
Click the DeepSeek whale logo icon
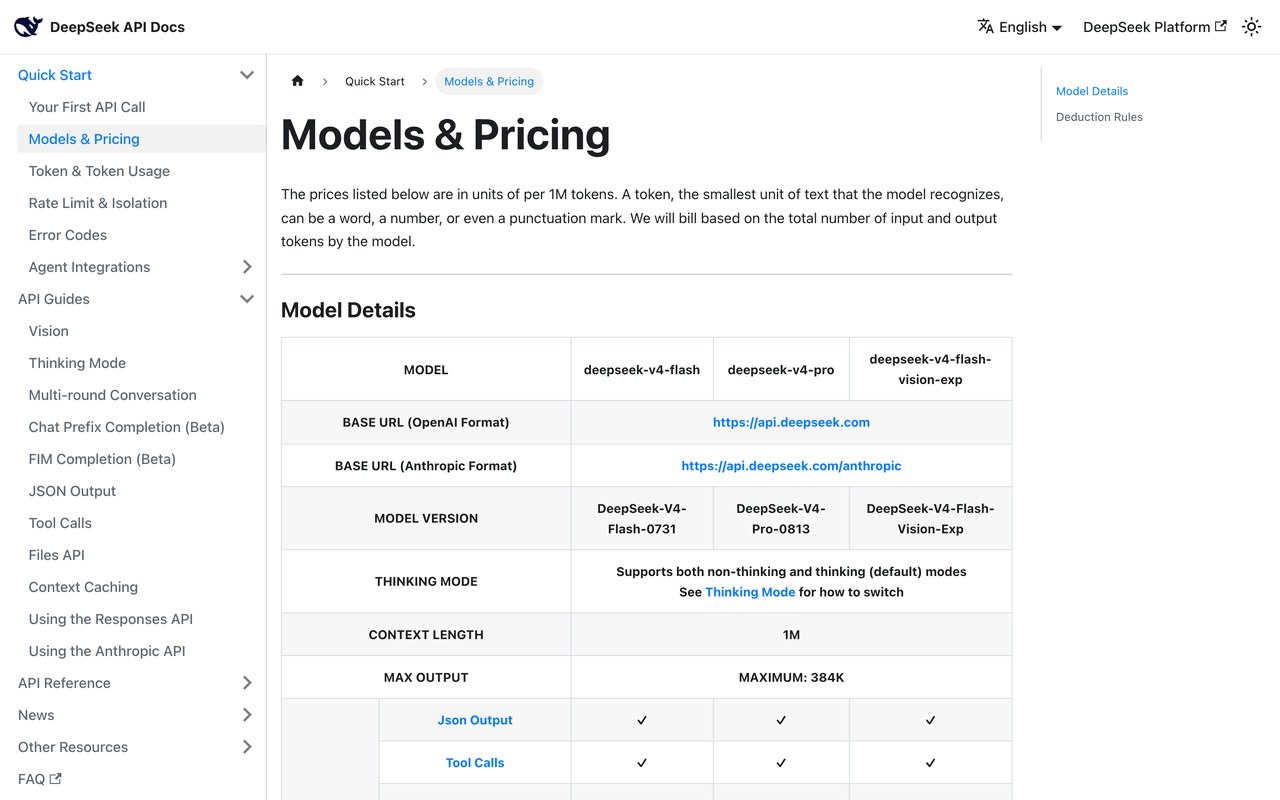coord(28,27)
